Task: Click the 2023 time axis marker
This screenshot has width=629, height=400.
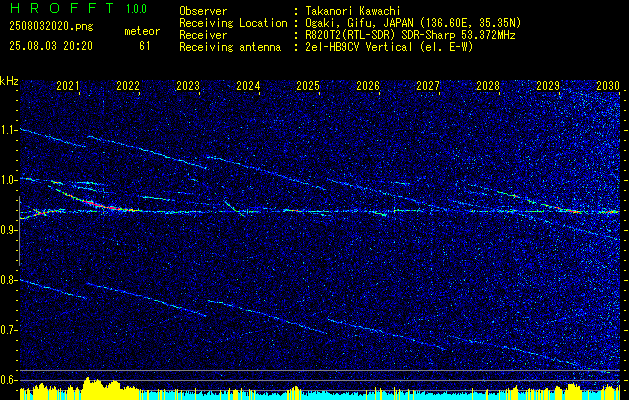Action: point(188,85)
